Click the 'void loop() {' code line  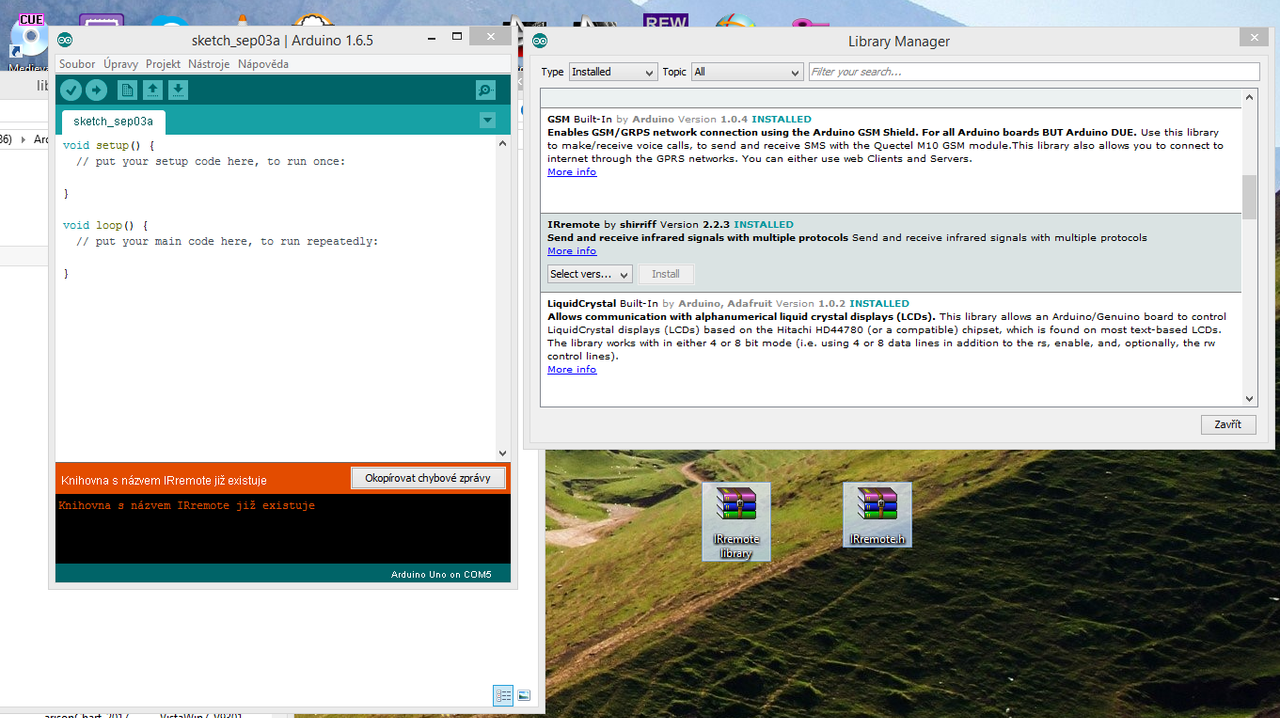[x=105, y=226]
